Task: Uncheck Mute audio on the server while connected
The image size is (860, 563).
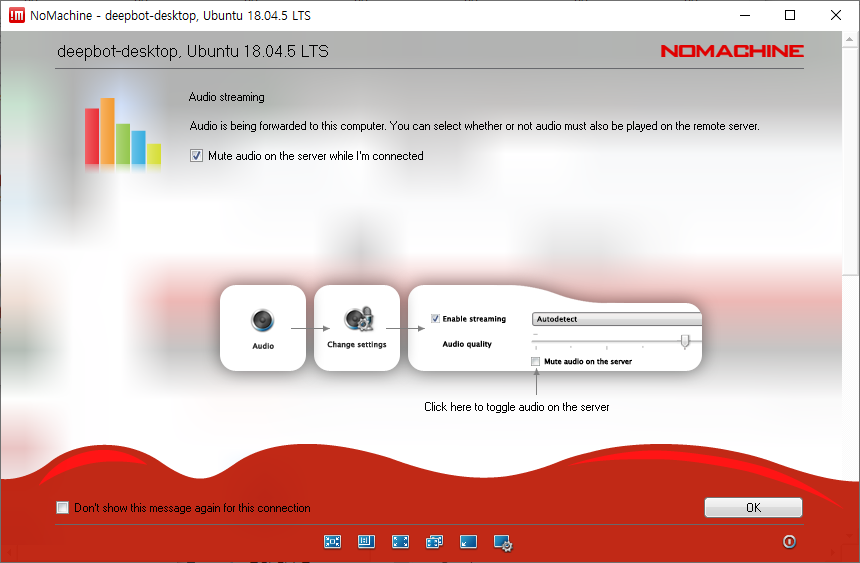Action: (196, 156)
